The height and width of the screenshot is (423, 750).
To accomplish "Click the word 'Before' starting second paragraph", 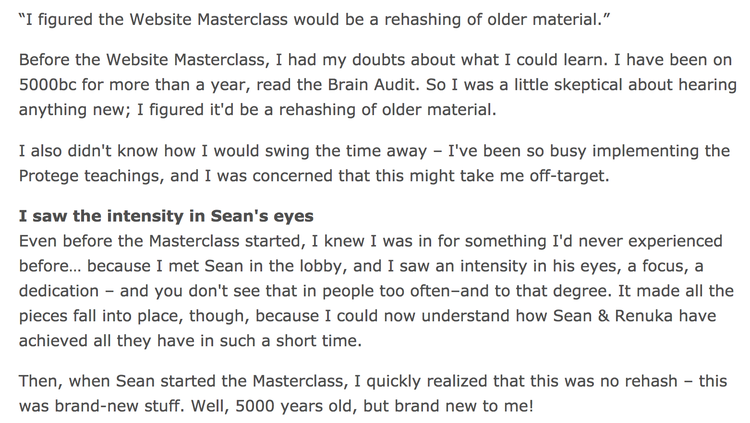I will point(44,60).
